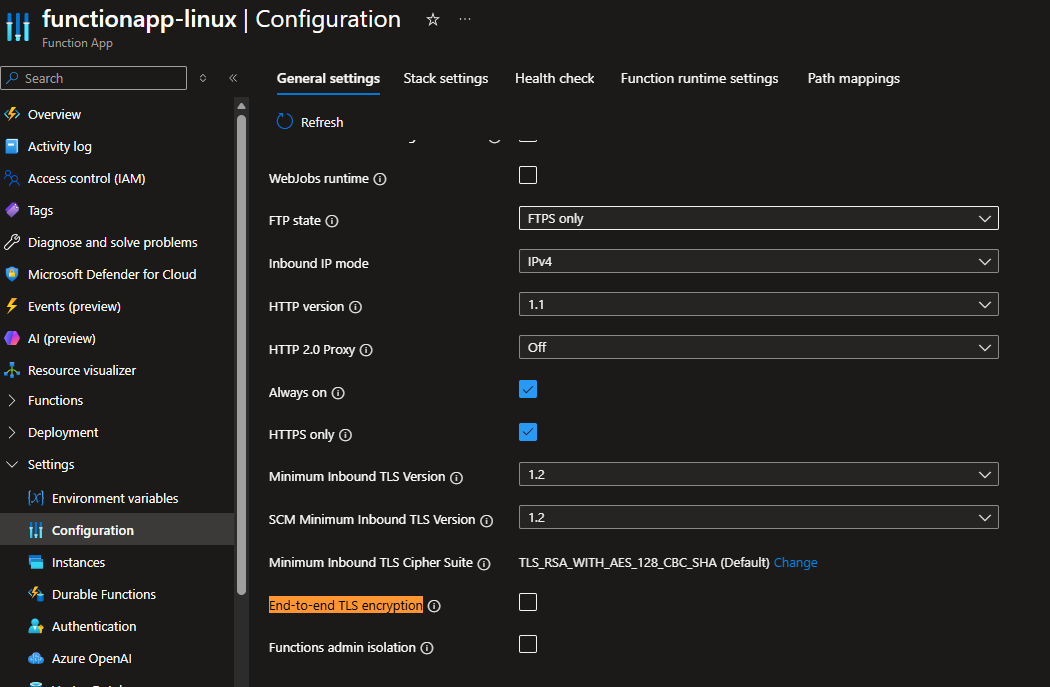Click the Authentication person icon
Viewport: 1050px width, 687px height.
tap(36, 626)
